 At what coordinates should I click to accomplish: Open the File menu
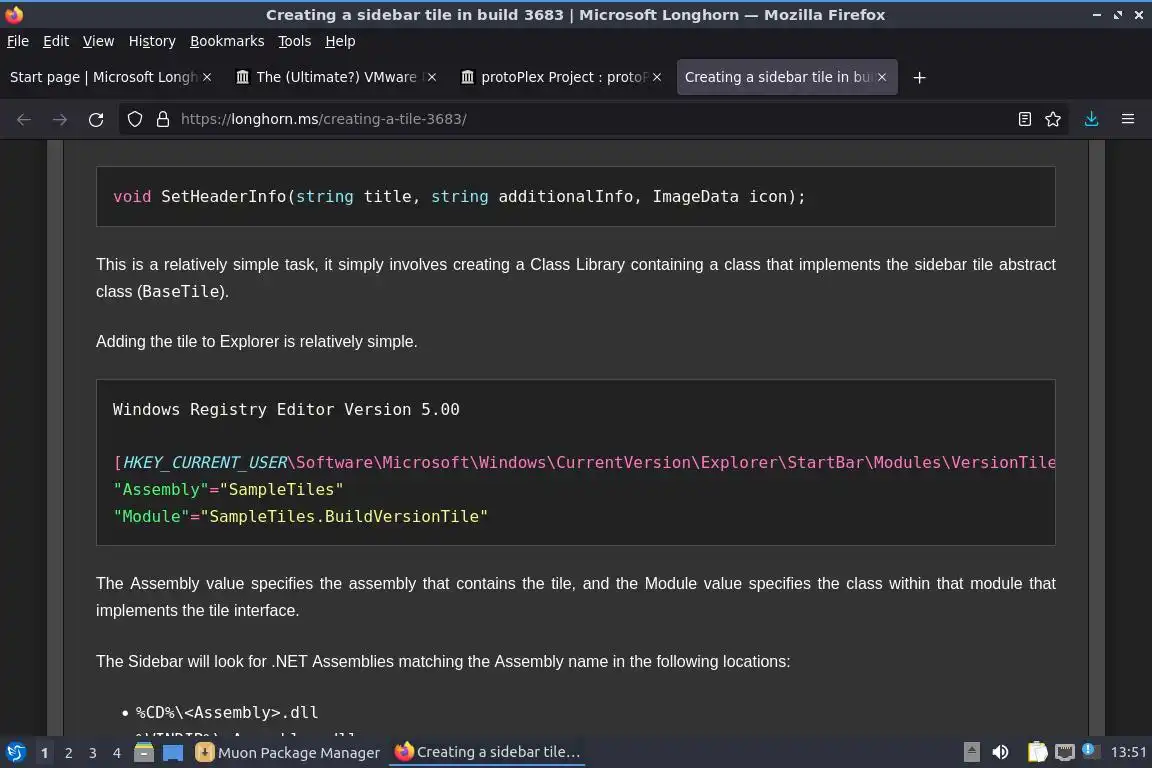pyautogui.click(x=18, y=41)
